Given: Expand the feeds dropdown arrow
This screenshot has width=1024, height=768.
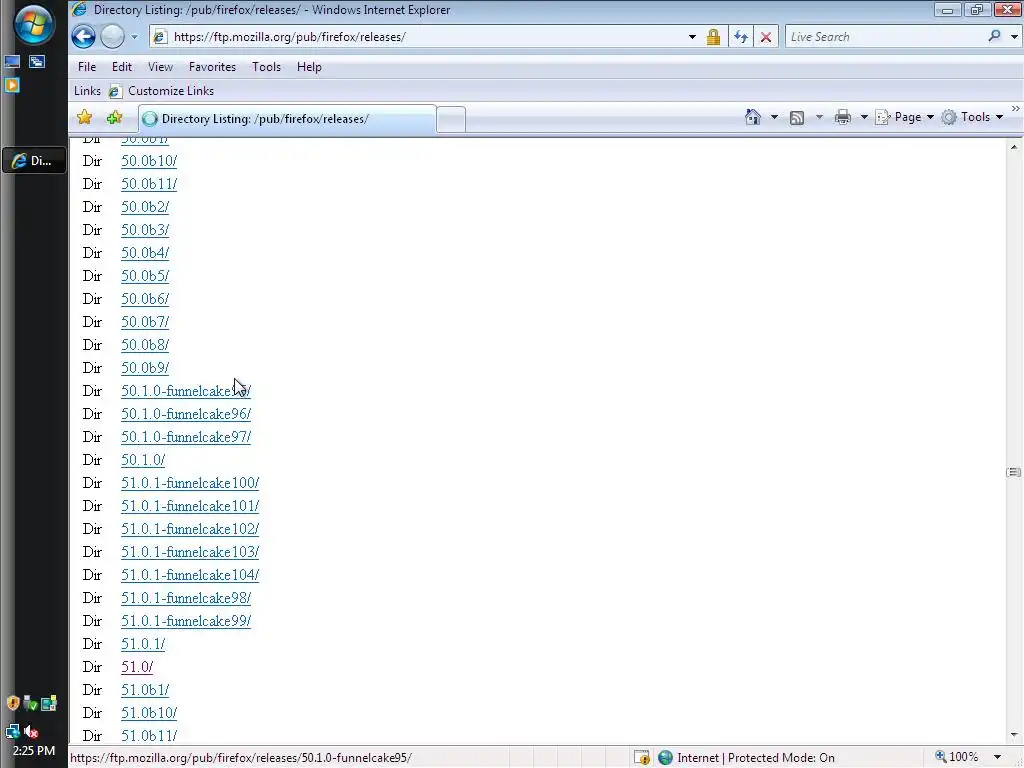Looking at the screenshot, I should pyautogui.click(x=819, y=118).
